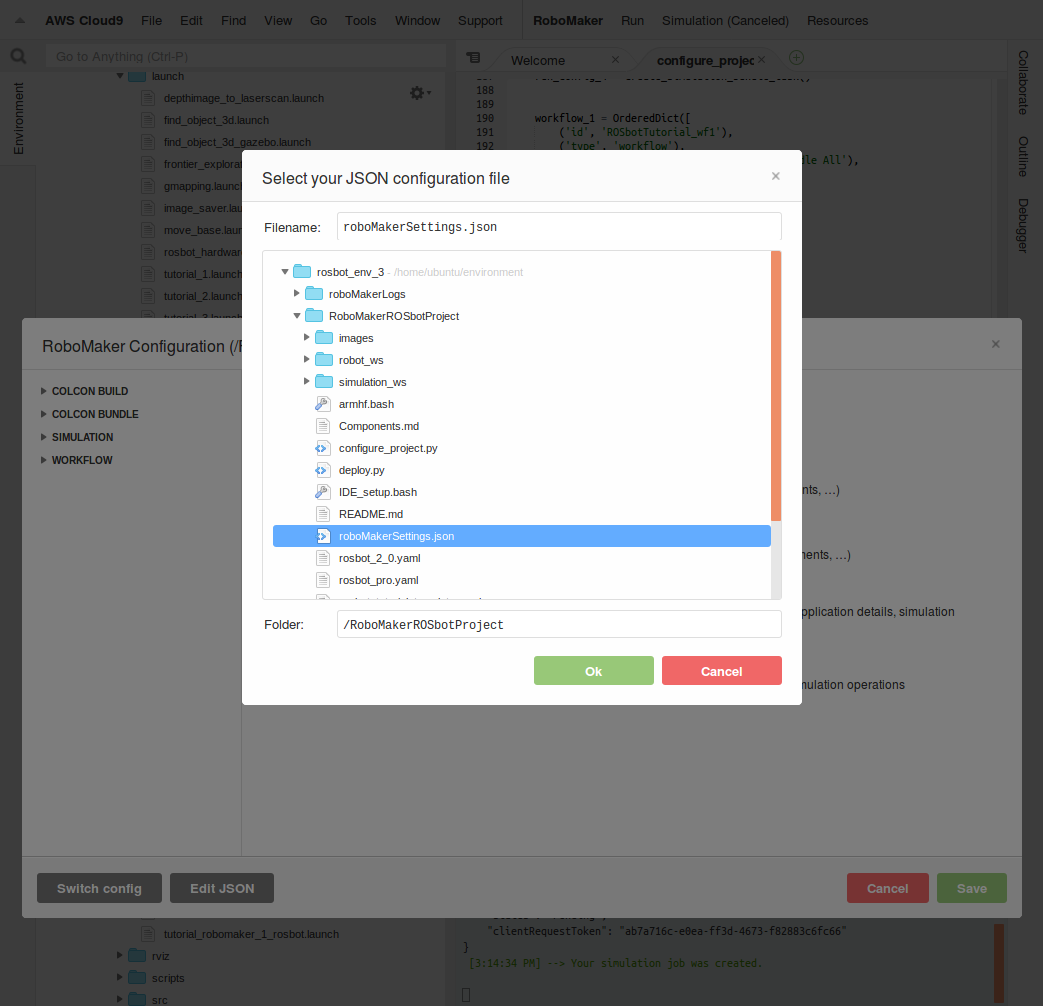Open the Outline side panel
1043x1006 pixels.
coord(1023,156)
